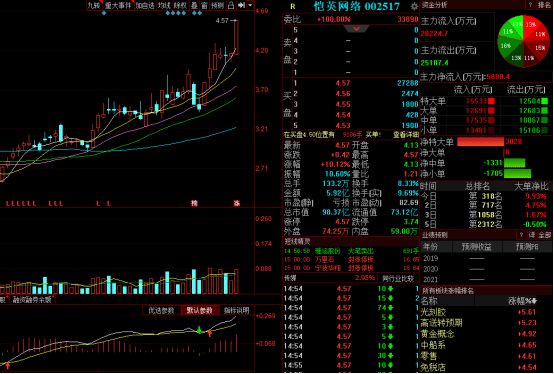Screen dimensions: 554x374
Task: Select the 优选参数 tab
Action: [161, 310]
